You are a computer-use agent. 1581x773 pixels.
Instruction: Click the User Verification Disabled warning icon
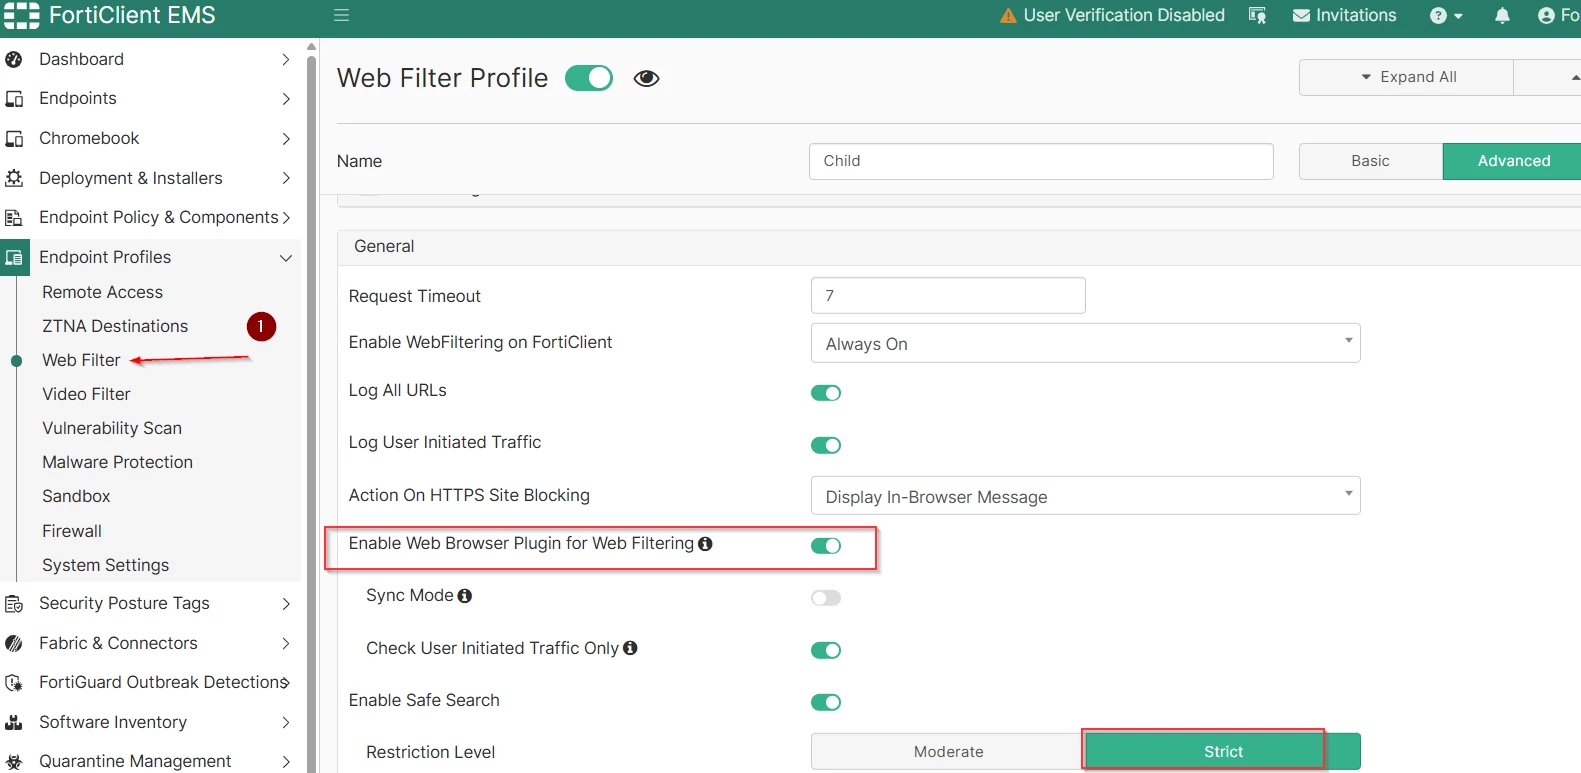coord(1008,15)
